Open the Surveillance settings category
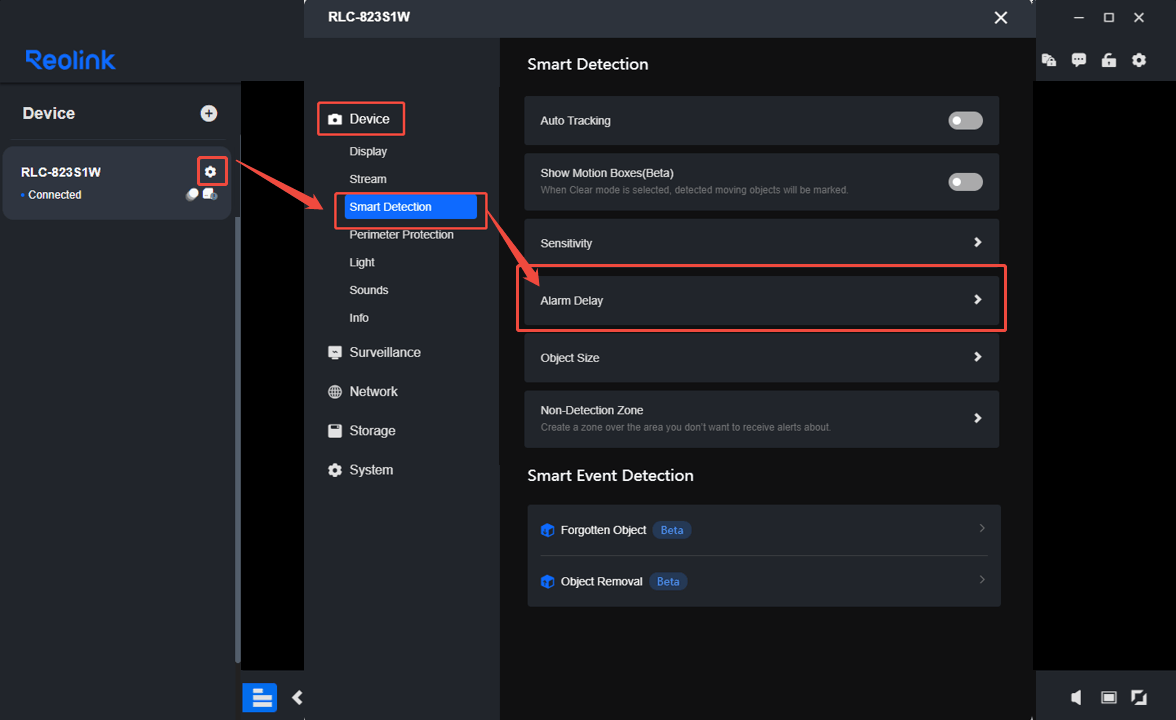This screenshot has width=1176, height=720. tap(374, 352)
